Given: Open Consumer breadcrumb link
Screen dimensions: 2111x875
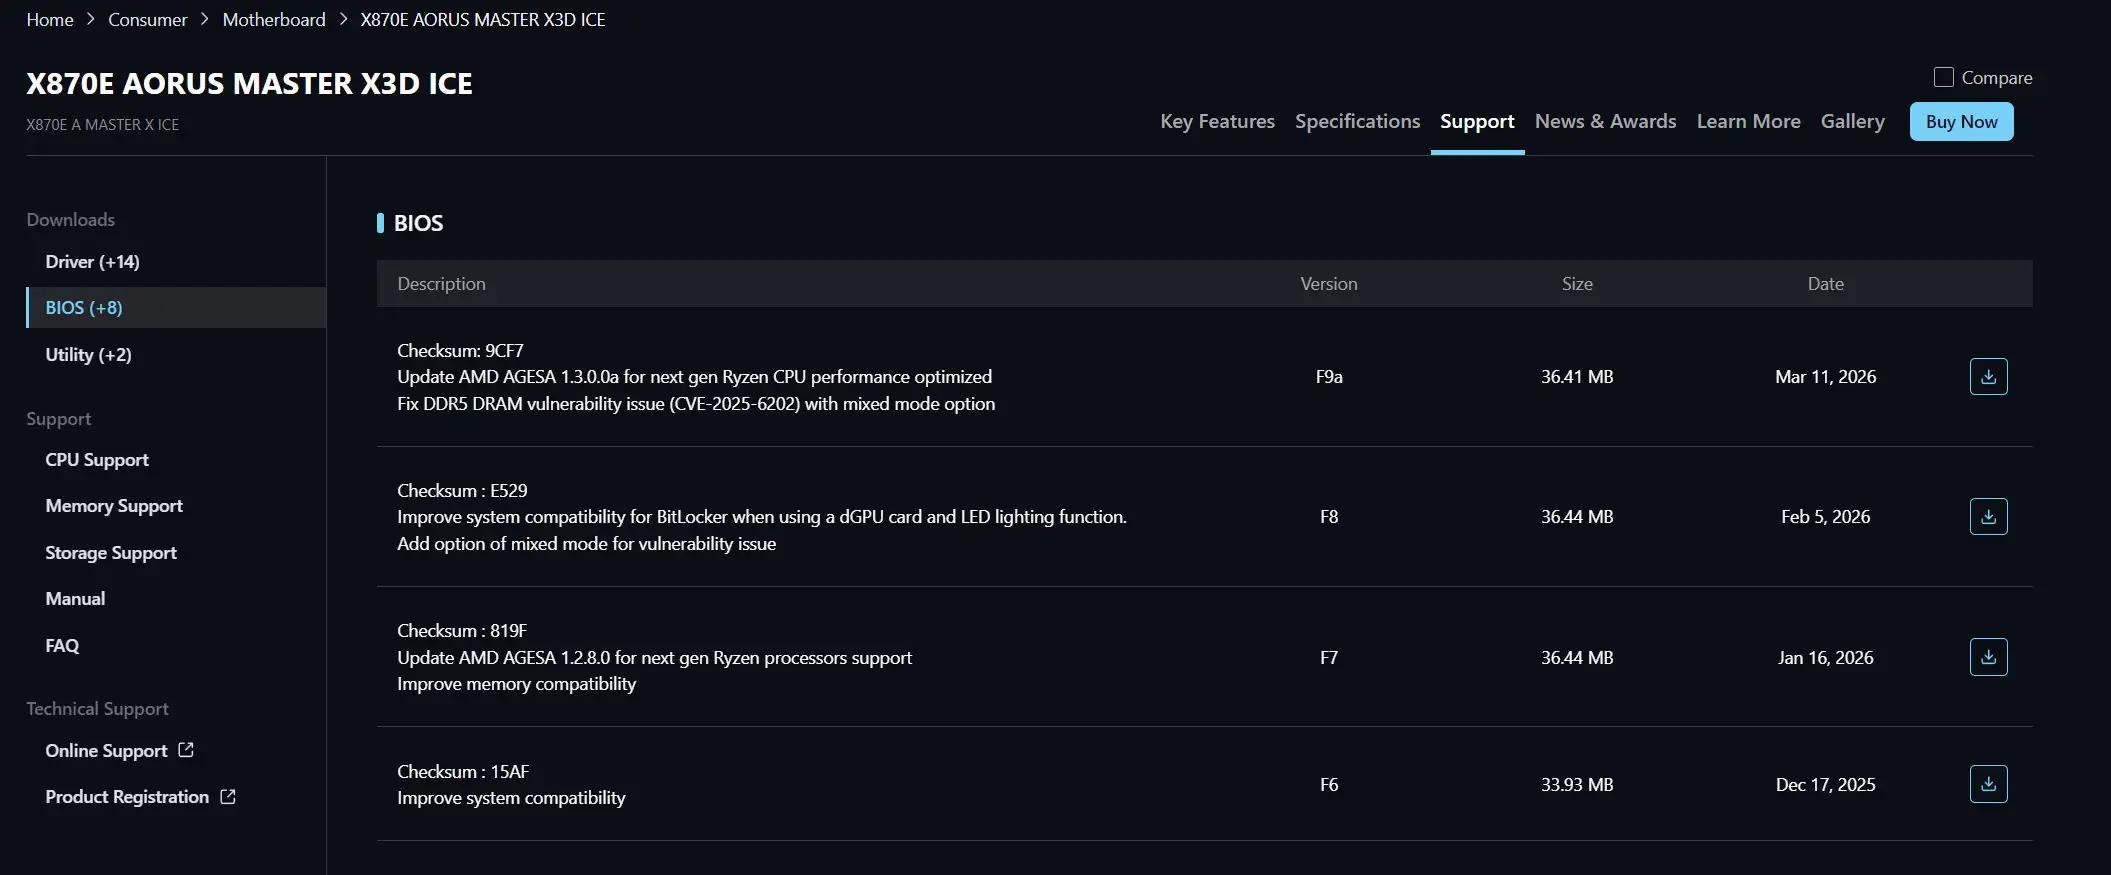Looking at the screenshot, I should (147, 20).
